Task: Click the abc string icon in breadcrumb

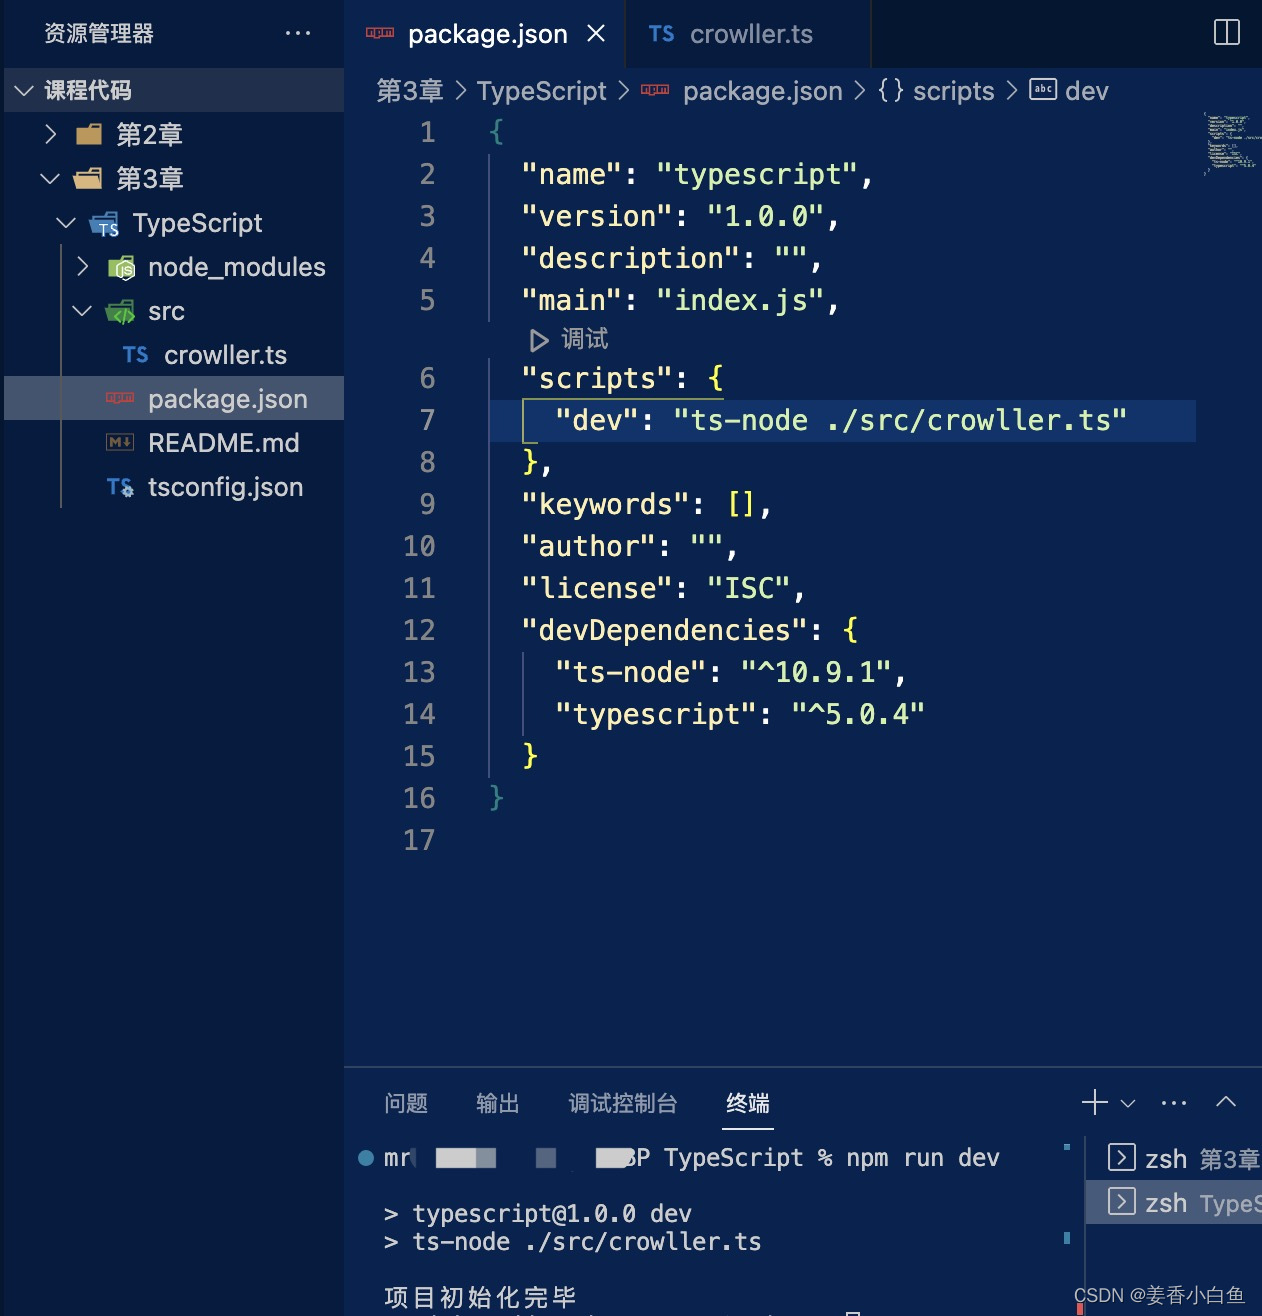Action: tap(1043, 89)
